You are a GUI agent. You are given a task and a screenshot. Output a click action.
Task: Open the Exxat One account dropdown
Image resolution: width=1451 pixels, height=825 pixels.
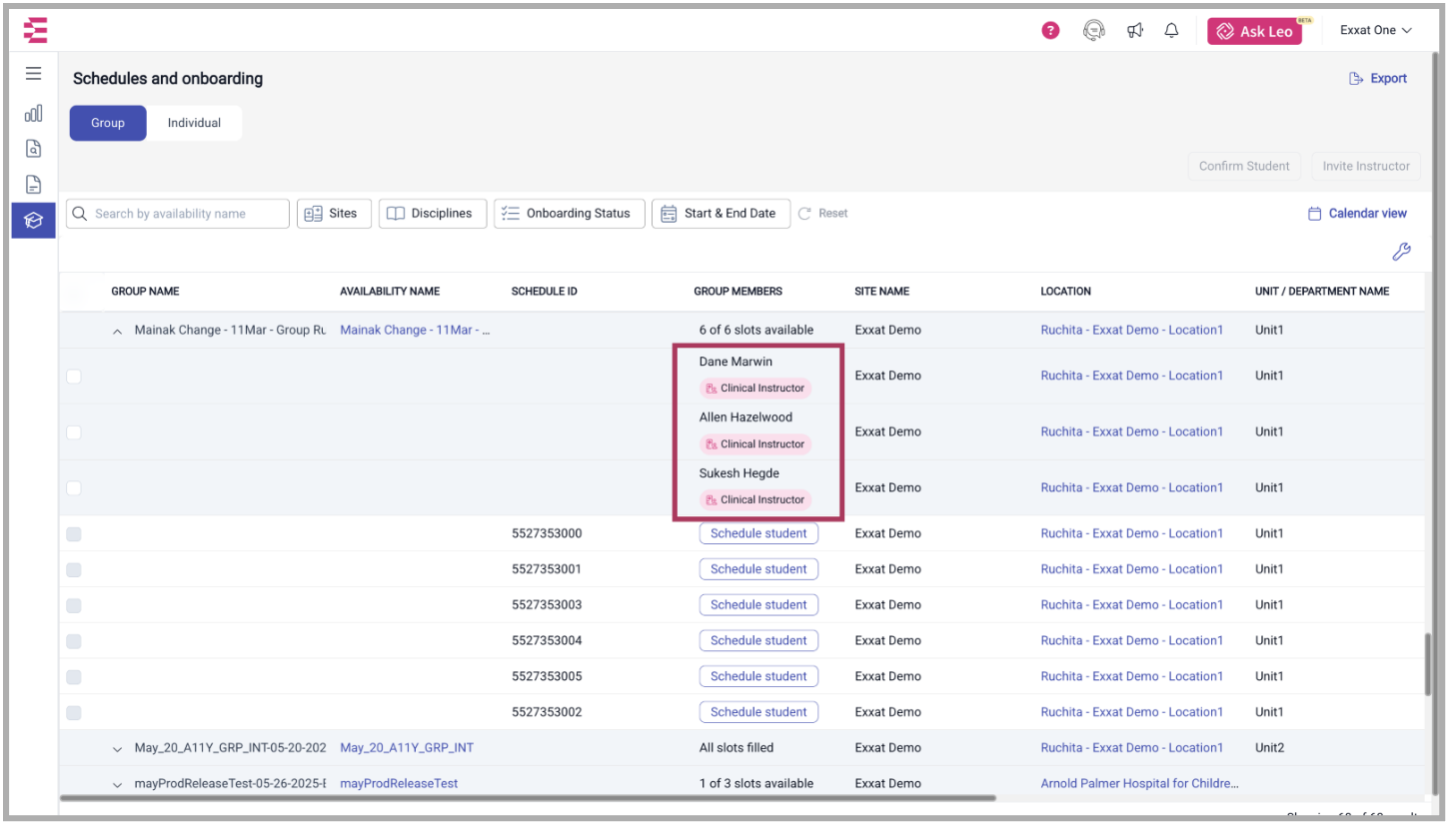(1375, 30)
